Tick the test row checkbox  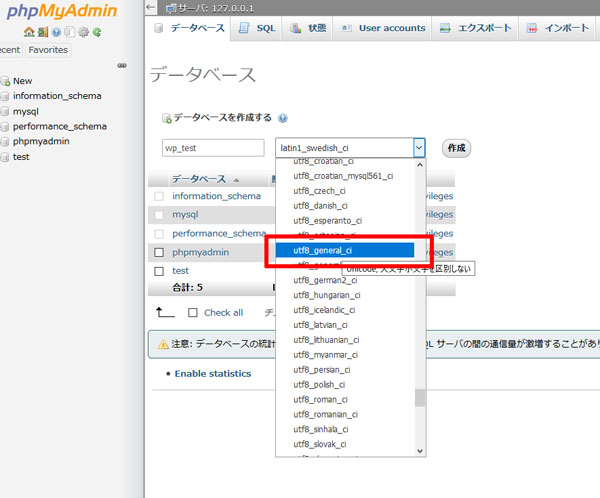pos(159,271)
